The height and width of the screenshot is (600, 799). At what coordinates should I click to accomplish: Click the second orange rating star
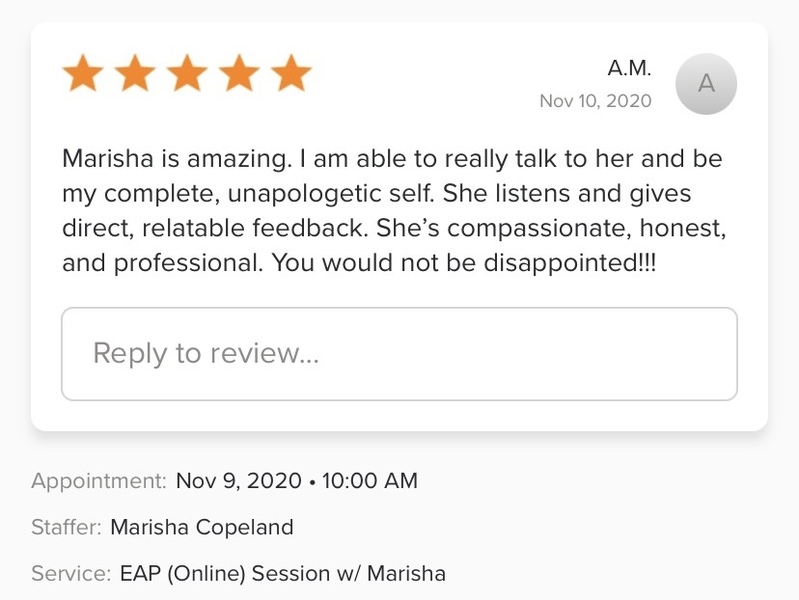point(135,74)
